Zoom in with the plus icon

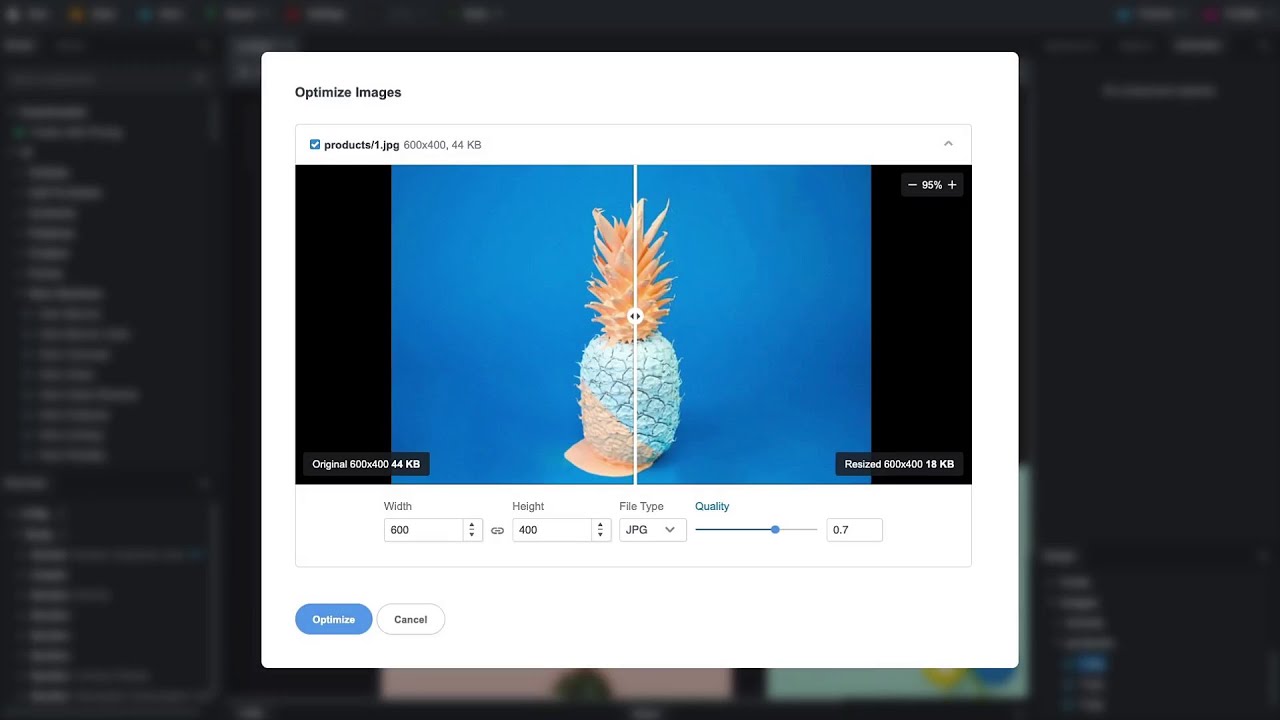tap(951, 184)
